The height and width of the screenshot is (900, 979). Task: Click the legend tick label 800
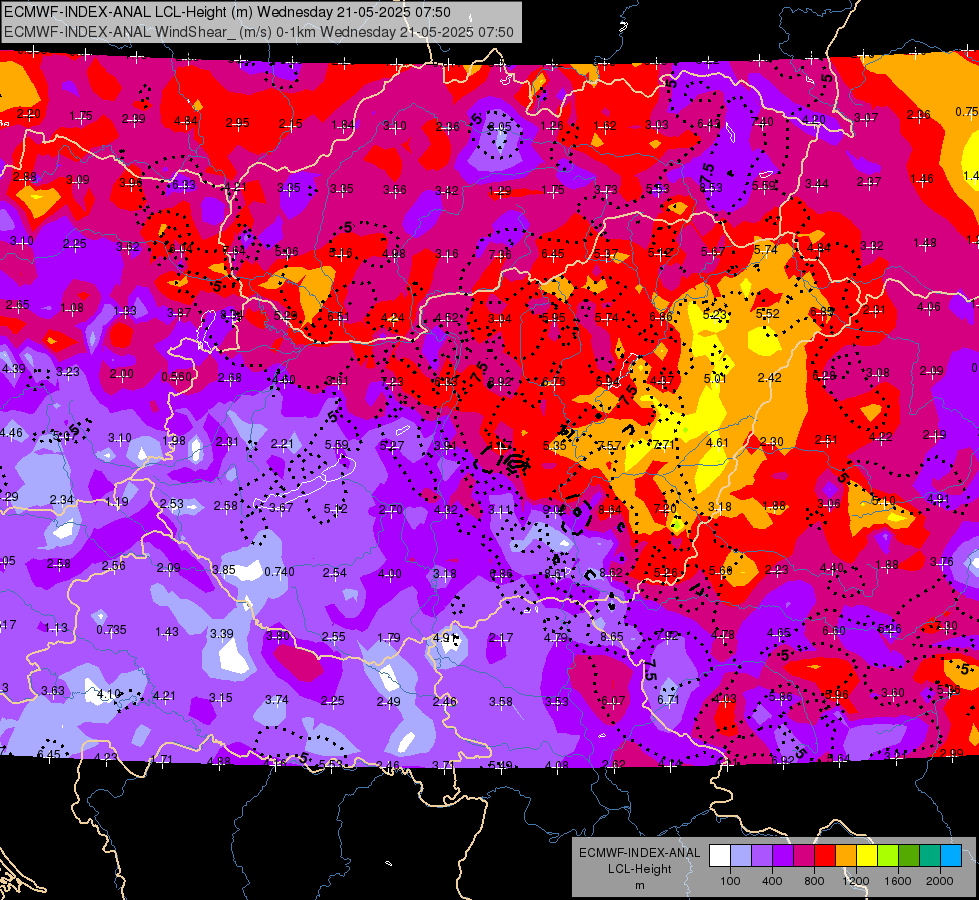(814, 881)
